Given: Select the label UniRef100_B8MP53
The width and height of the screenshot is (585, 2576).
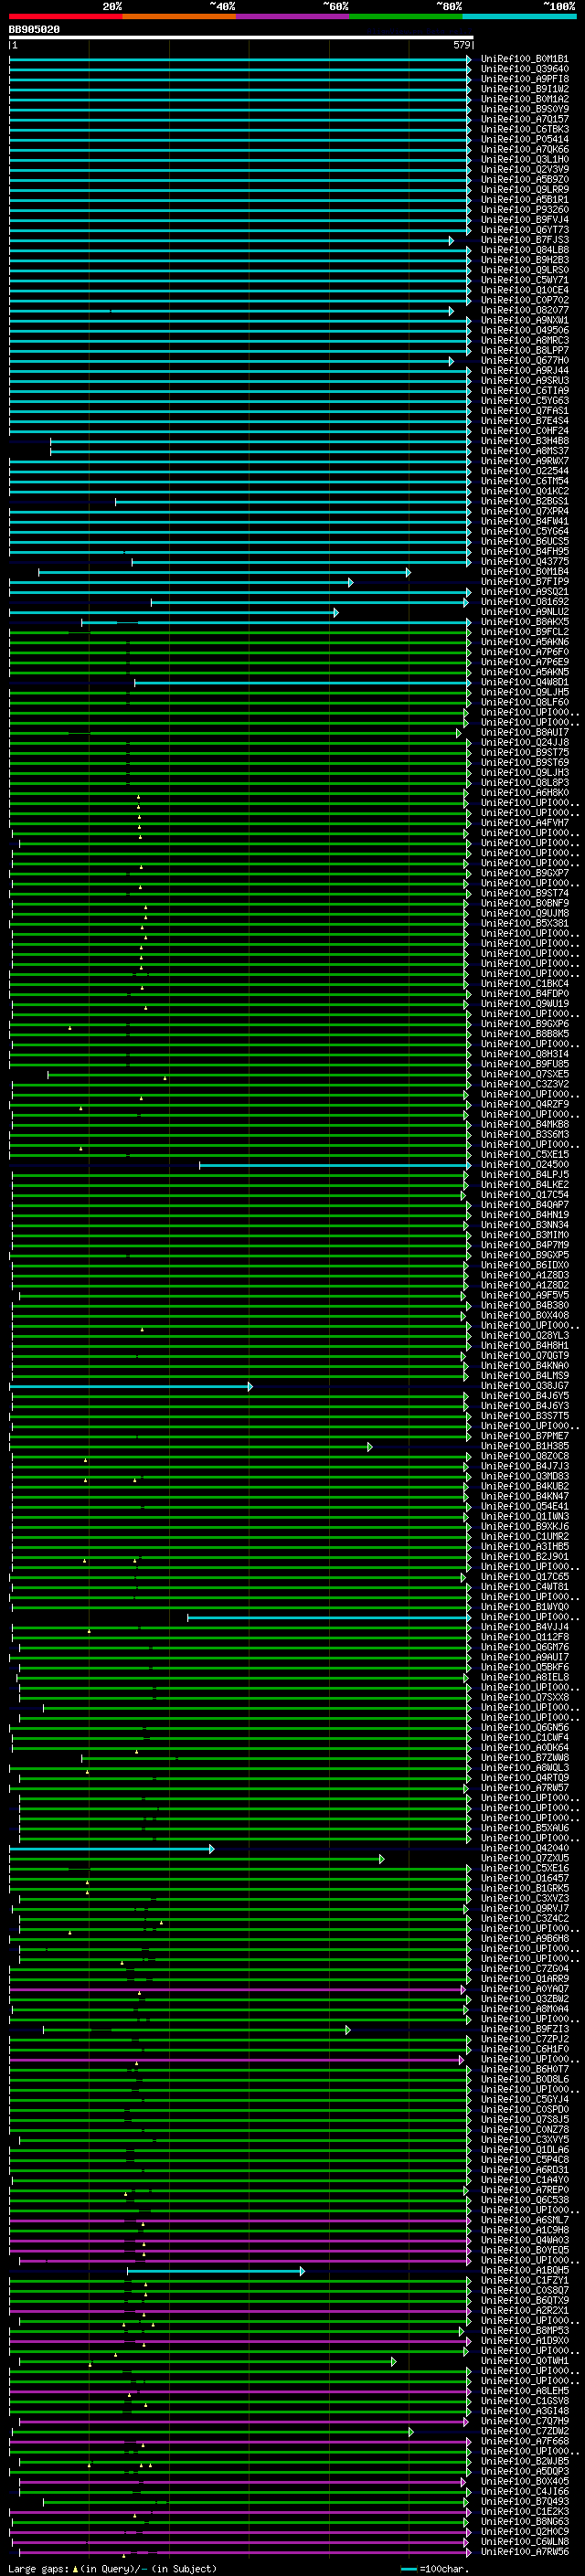Looking at the screenshot, I should pos(525,2331).
